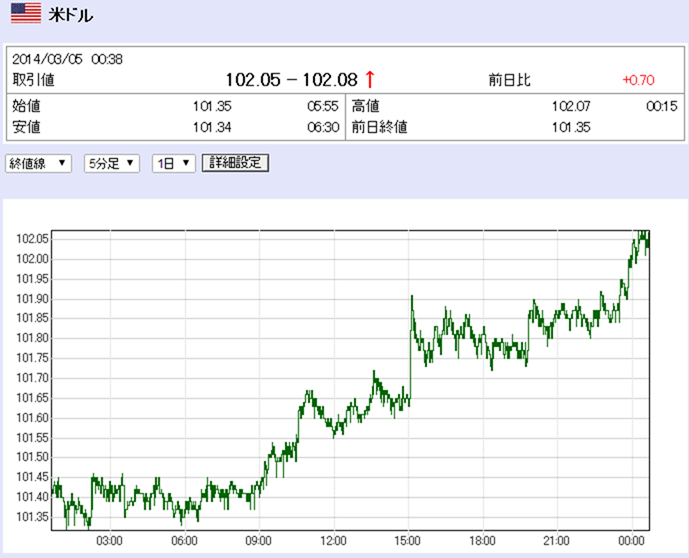Click the 15:00 time axis label
Viewport: 689px width, 558px height.
point(407,540)
